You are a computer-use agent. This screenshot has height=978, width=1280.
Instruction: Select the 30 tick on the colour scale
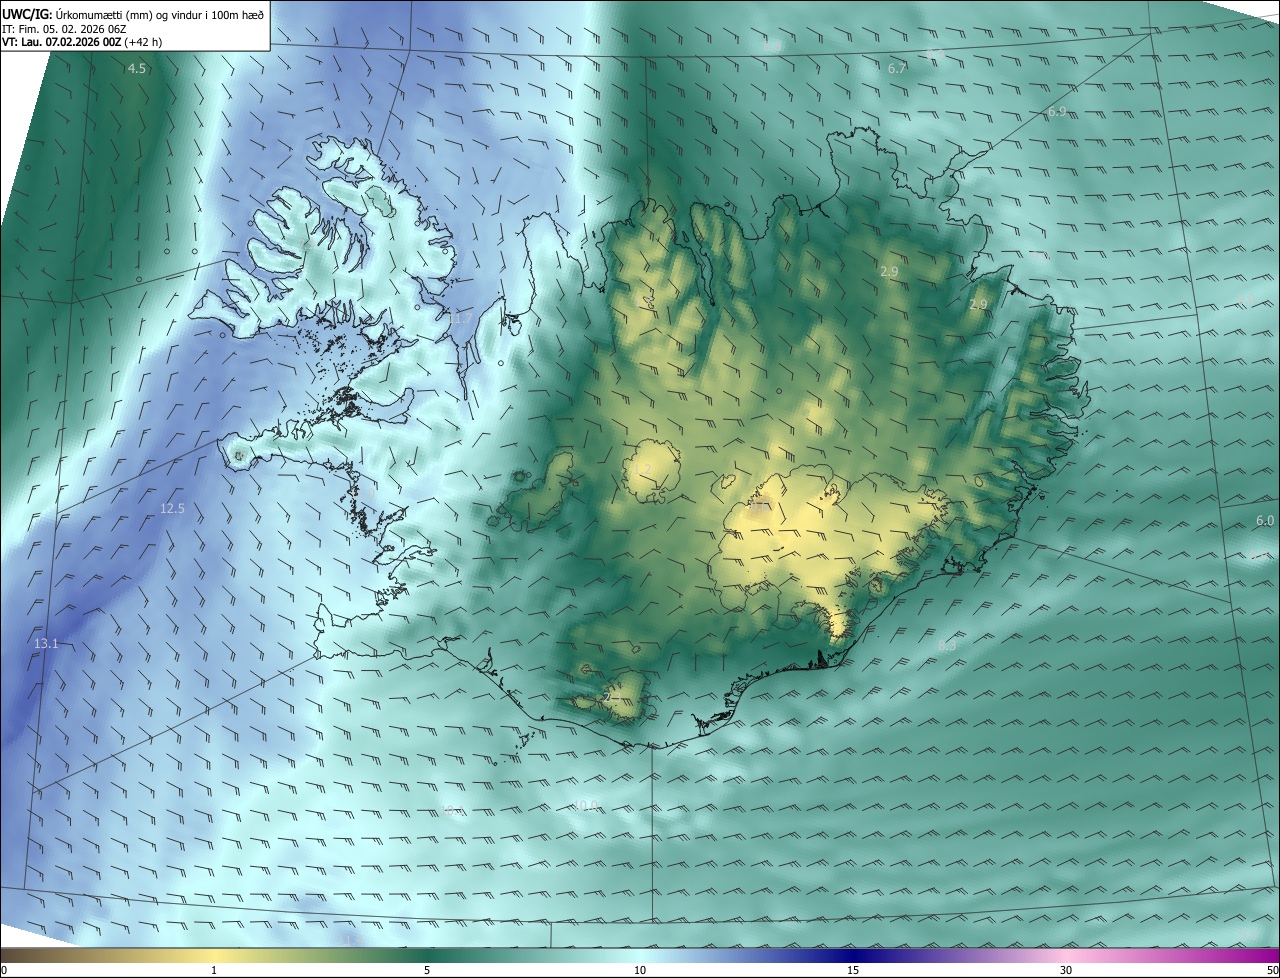pyautogui.click(x=1066, y=970)
